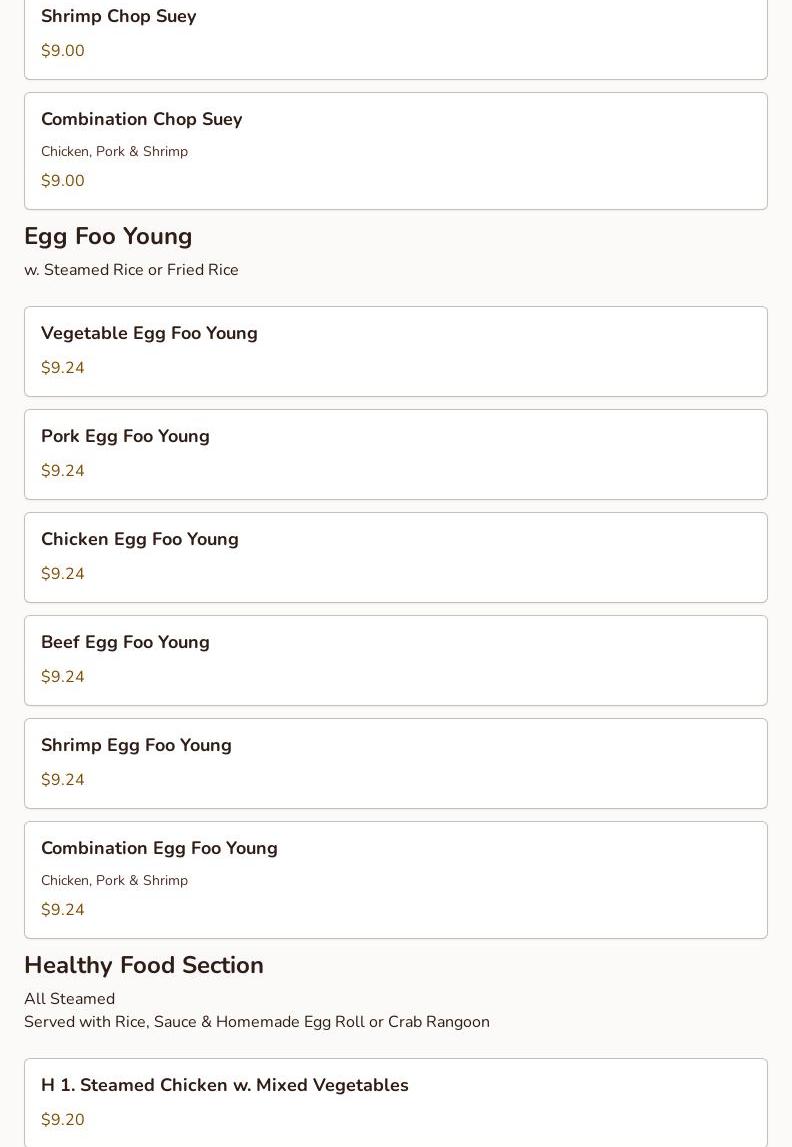Click the Healthy Food Section heading

(144, 965)
